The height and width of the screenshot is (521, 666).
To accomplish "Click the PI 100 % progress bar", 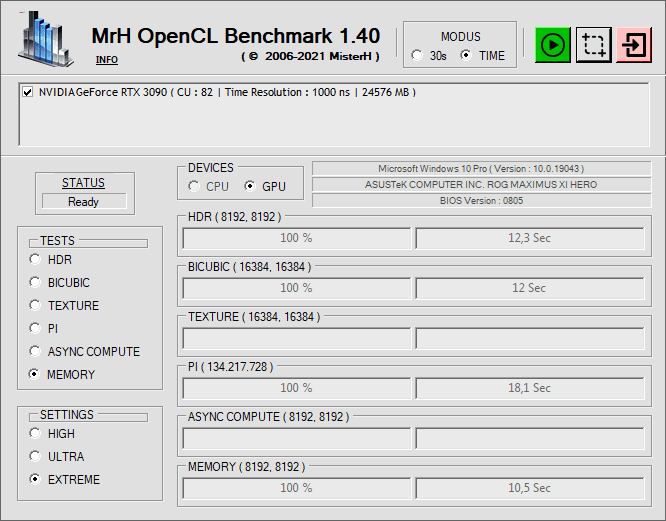I will tap(296, 388).
